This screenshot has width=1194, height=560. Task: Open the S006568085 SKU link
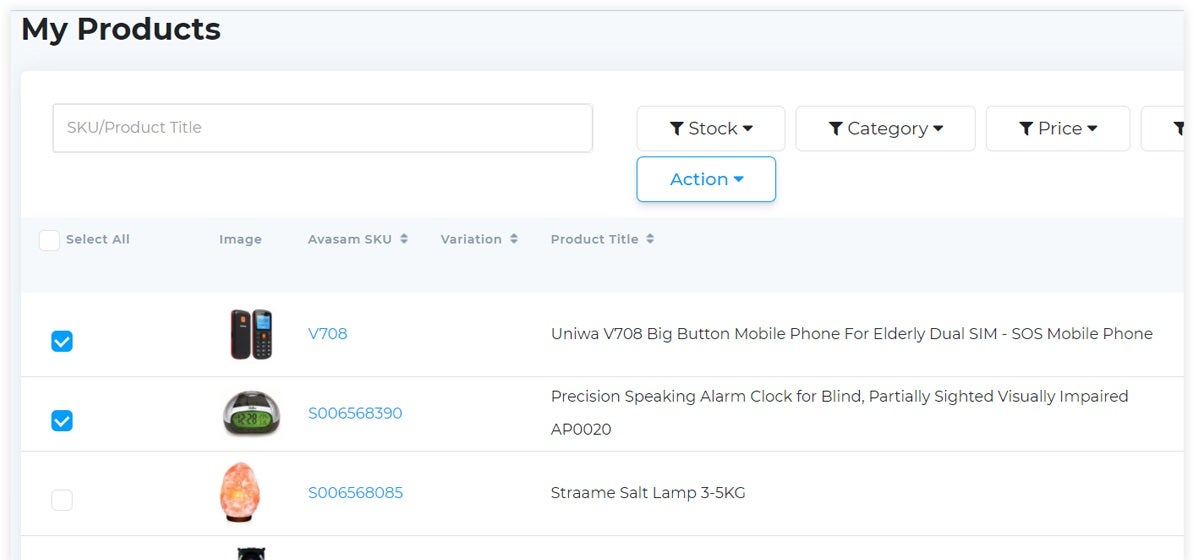pos(355,493)
